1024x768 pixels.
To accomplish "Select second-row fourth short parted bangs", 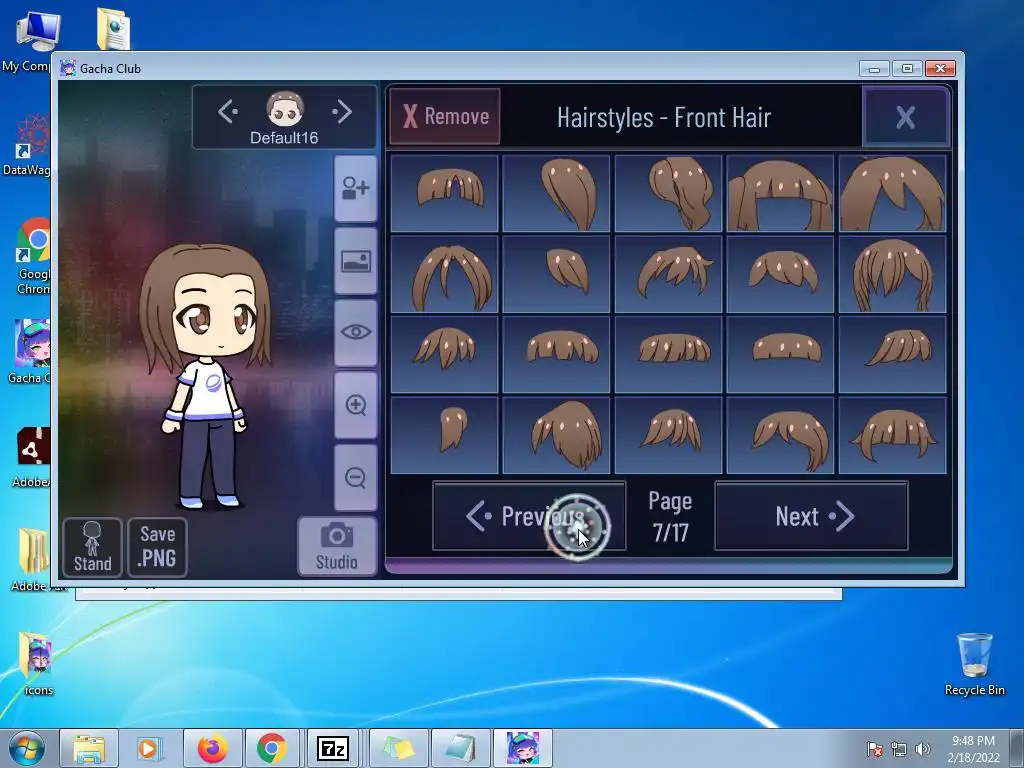I will 780,274.
